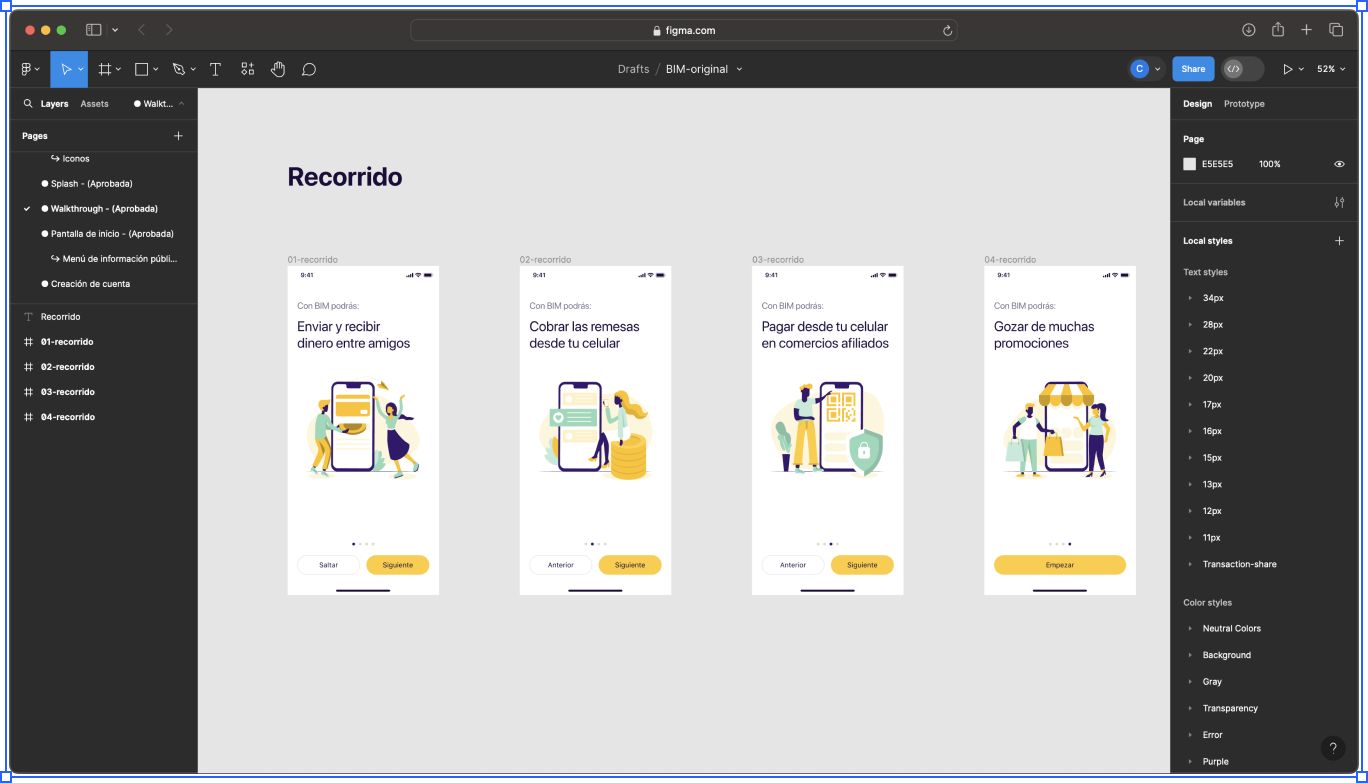Image resolution: width=1368 pixels, height=783 pixels.
Task: Select the Text tool
Action: tap(215, 69)
